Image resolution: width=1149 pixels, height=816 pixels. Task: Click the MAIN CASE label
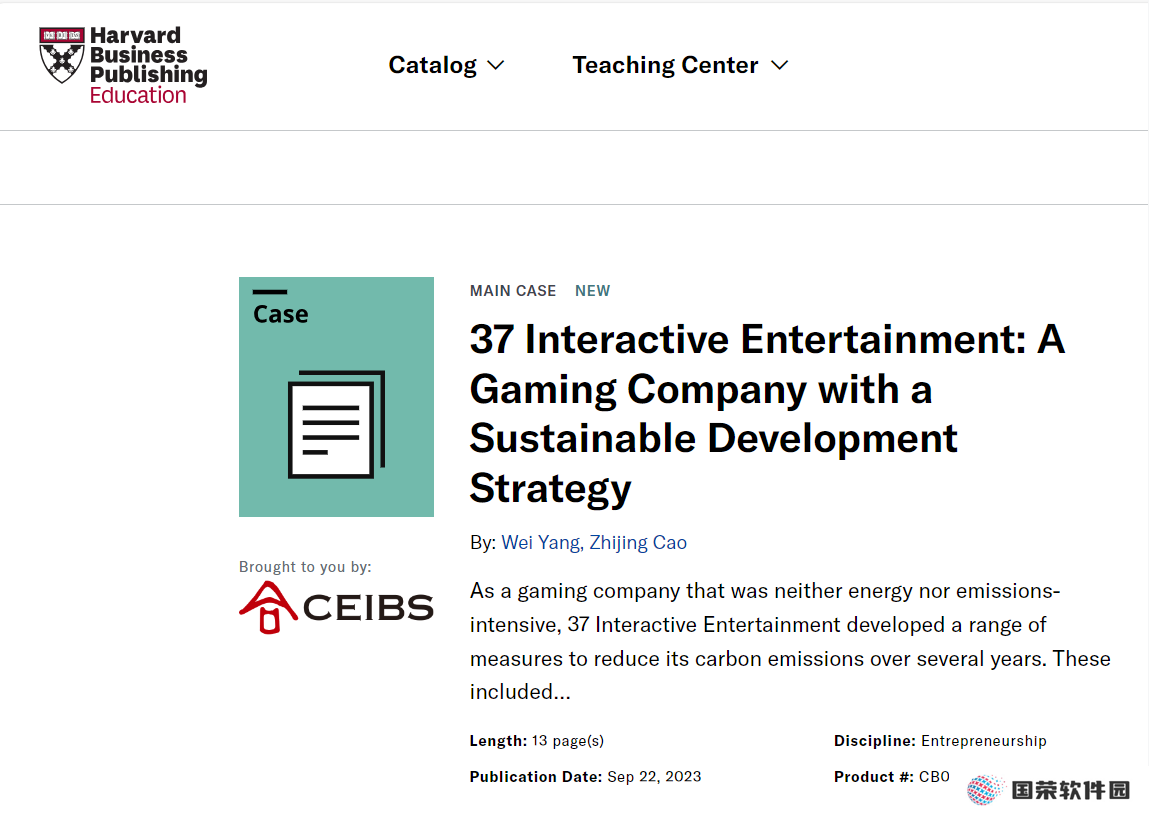coord(513,291)
